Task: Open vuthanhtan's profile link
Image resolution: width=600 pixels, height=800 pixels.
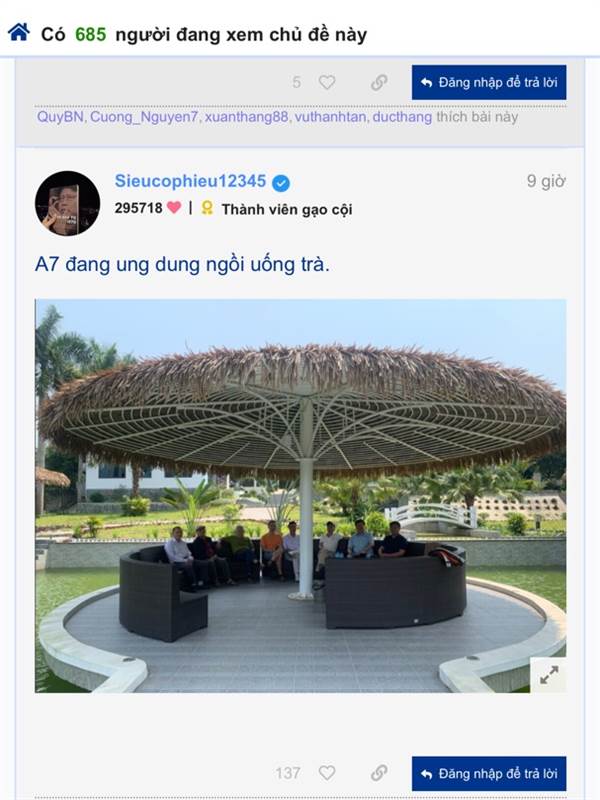Action: pyautogui.click(x=330, y=117)
